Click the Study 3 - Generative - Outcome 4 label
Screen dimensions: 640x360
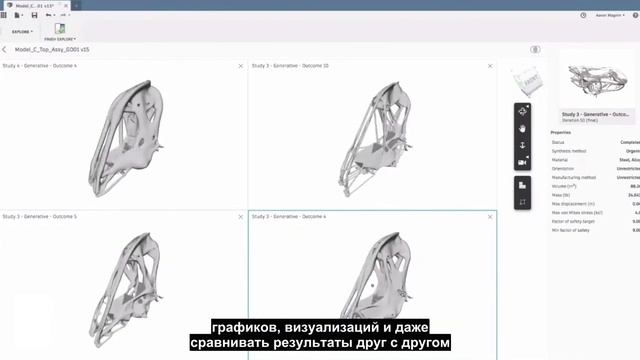point(289,217)
